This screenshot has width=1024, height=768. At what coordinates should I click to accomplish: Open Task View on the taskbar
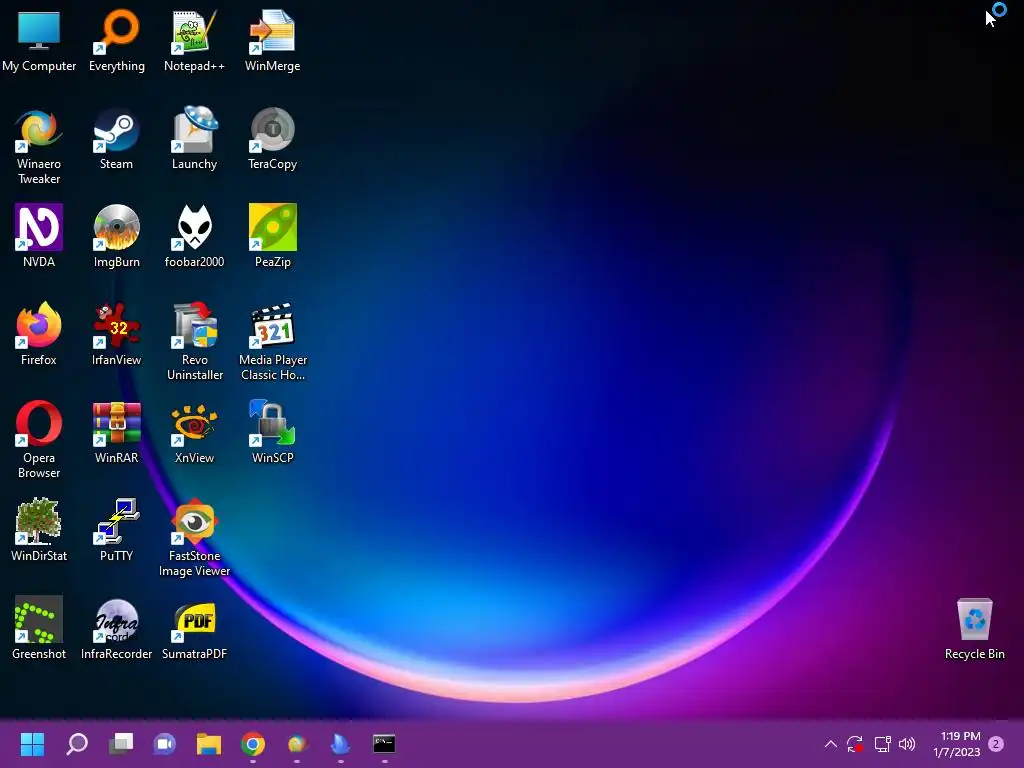click(121, 744)
